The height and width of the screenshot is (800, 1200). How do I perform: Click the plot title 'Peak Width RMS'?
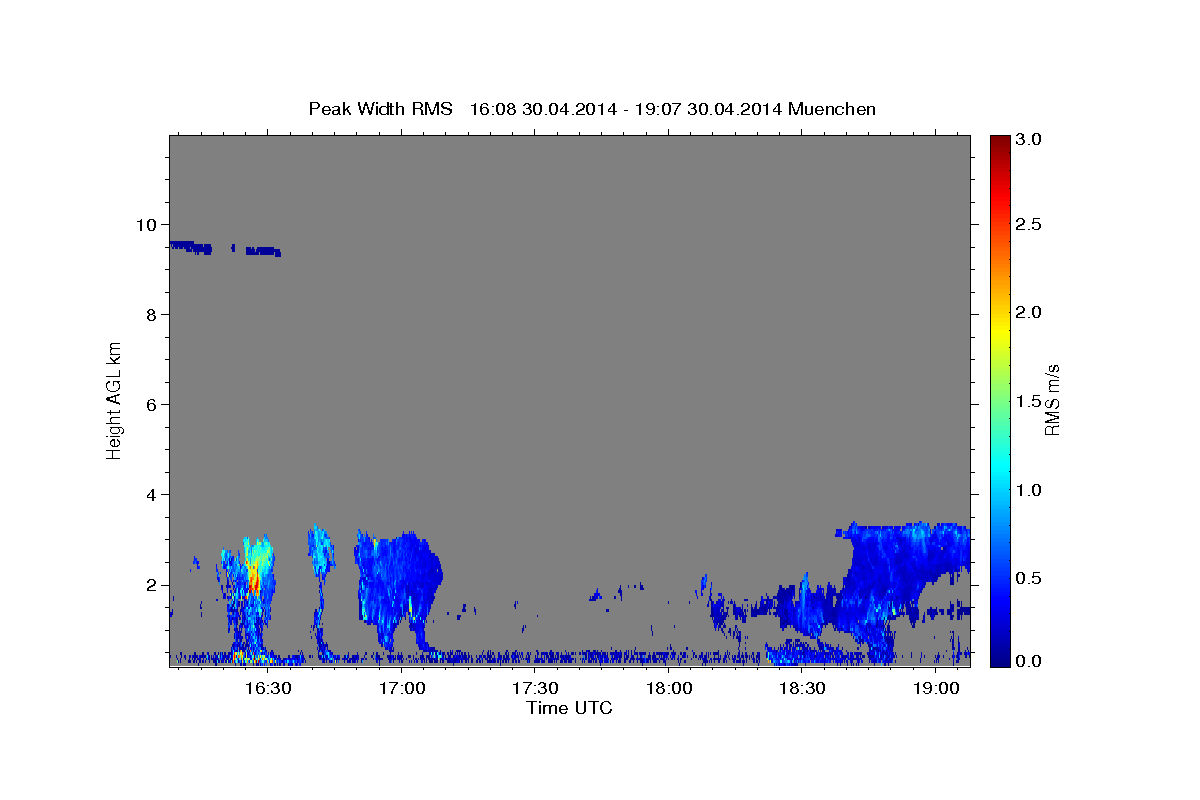[380, 109]
